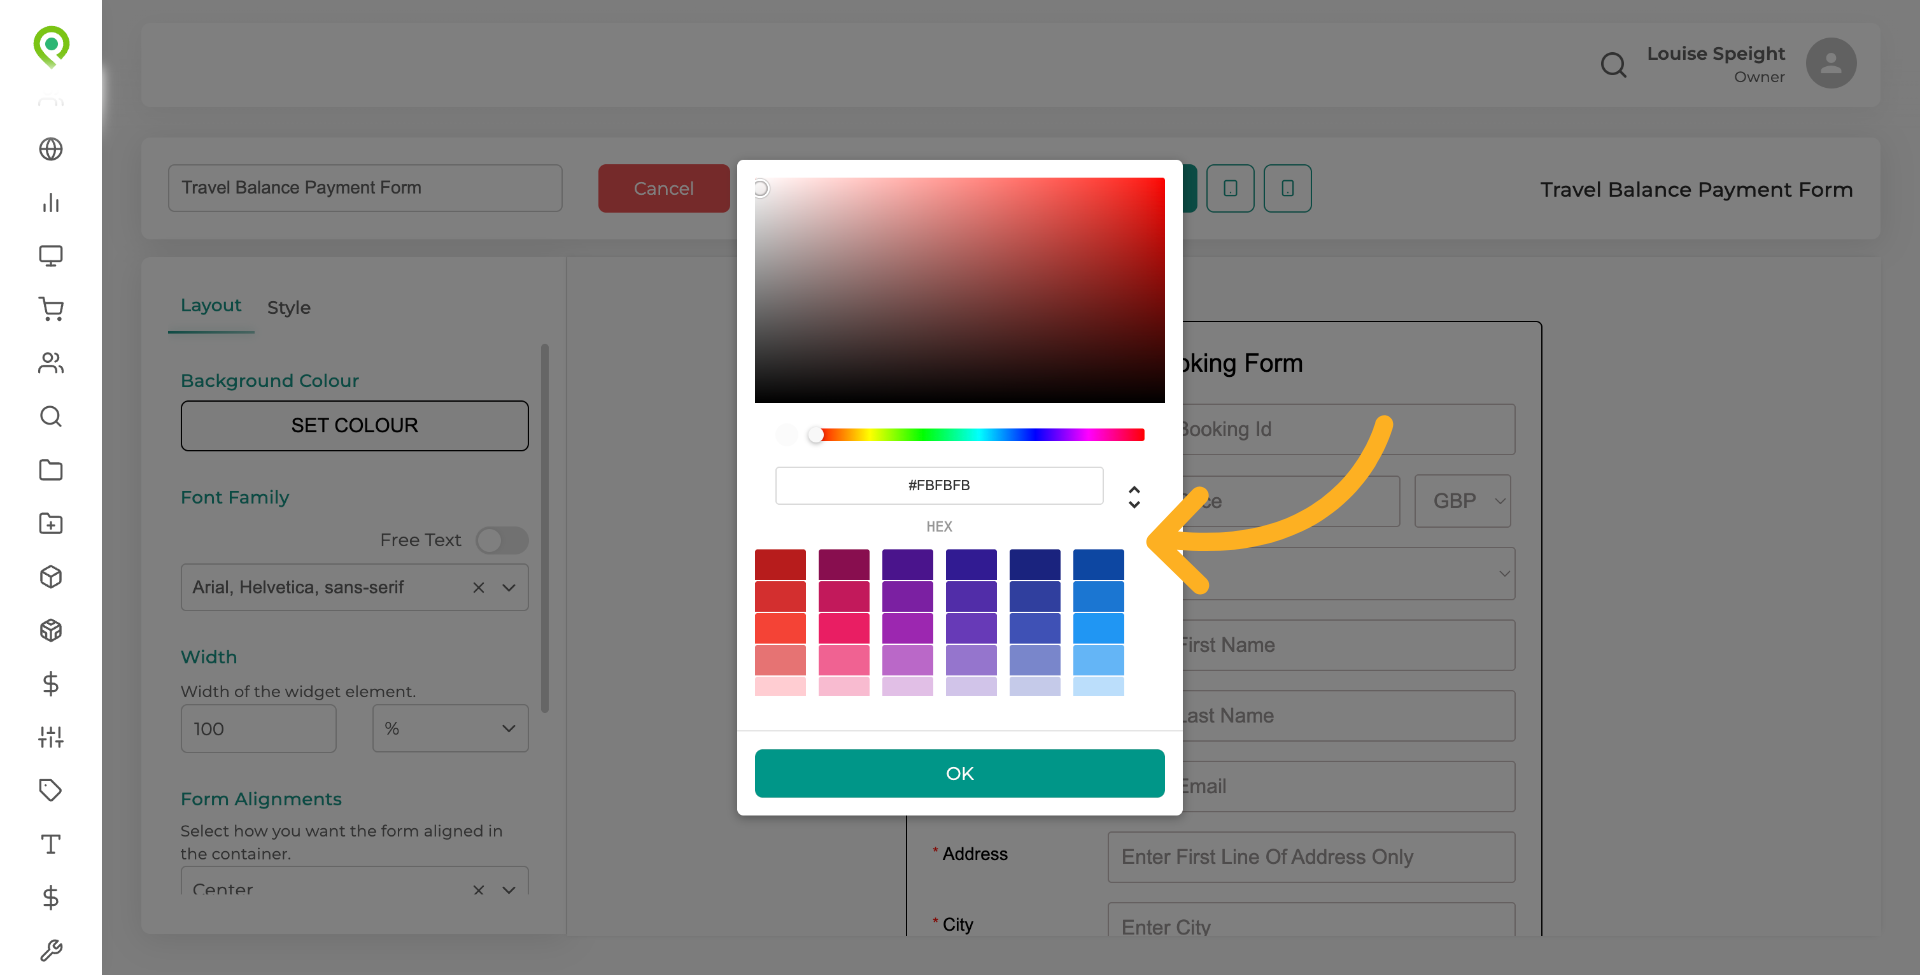
Task: Select the tag icon in the sidebar
Action: coord(50,790)
